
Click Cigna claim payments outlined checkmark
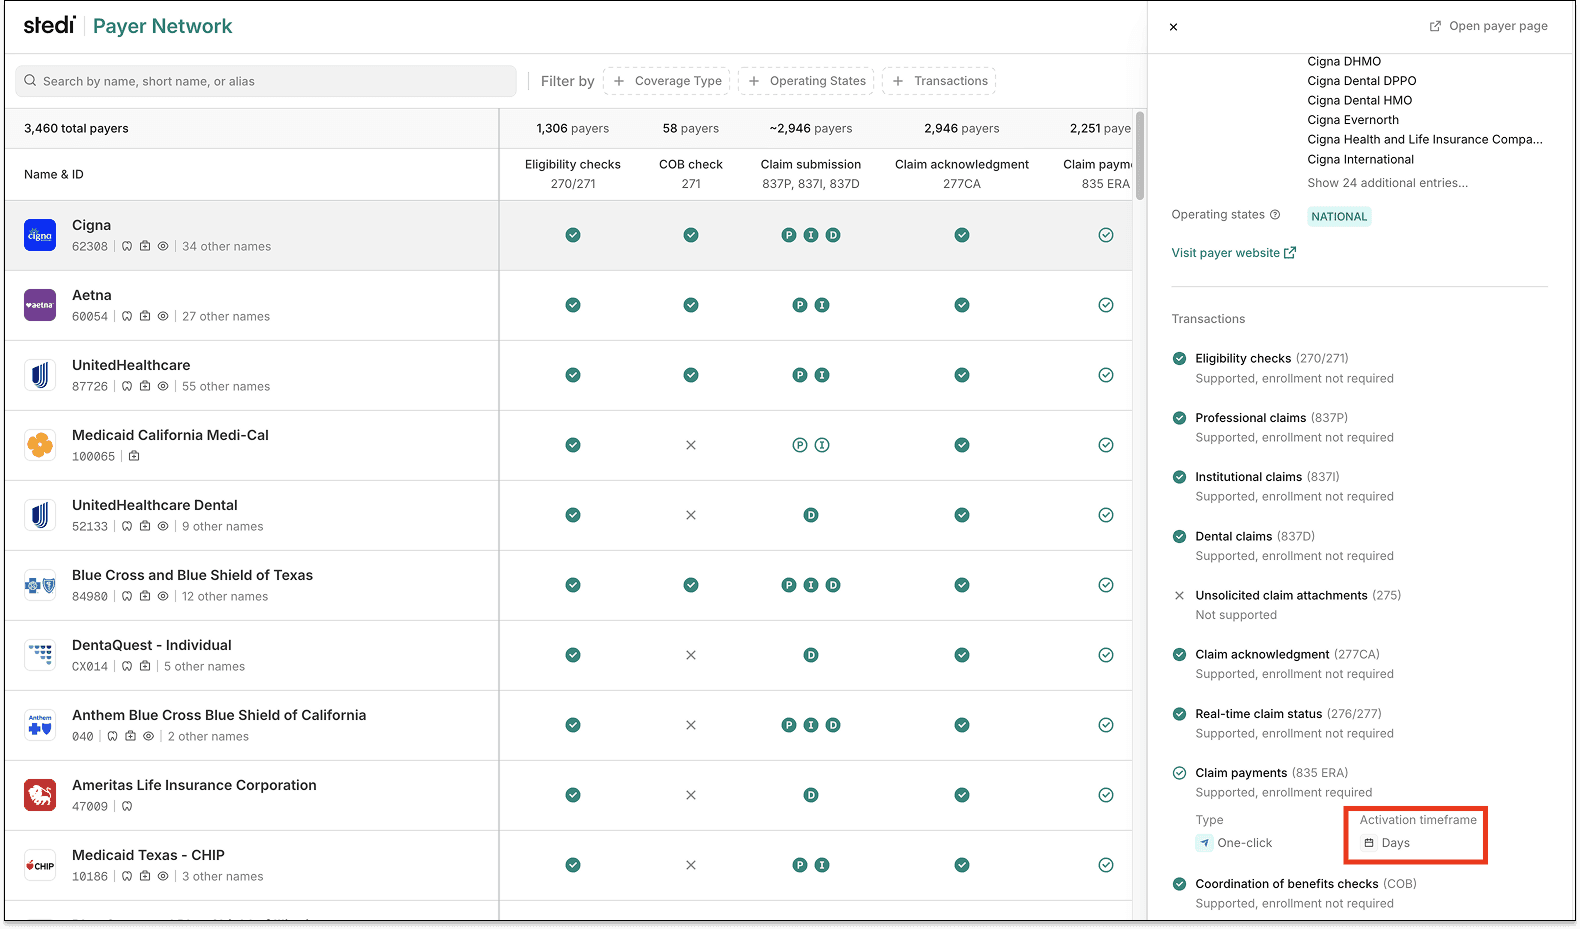tap(1106, 235)
